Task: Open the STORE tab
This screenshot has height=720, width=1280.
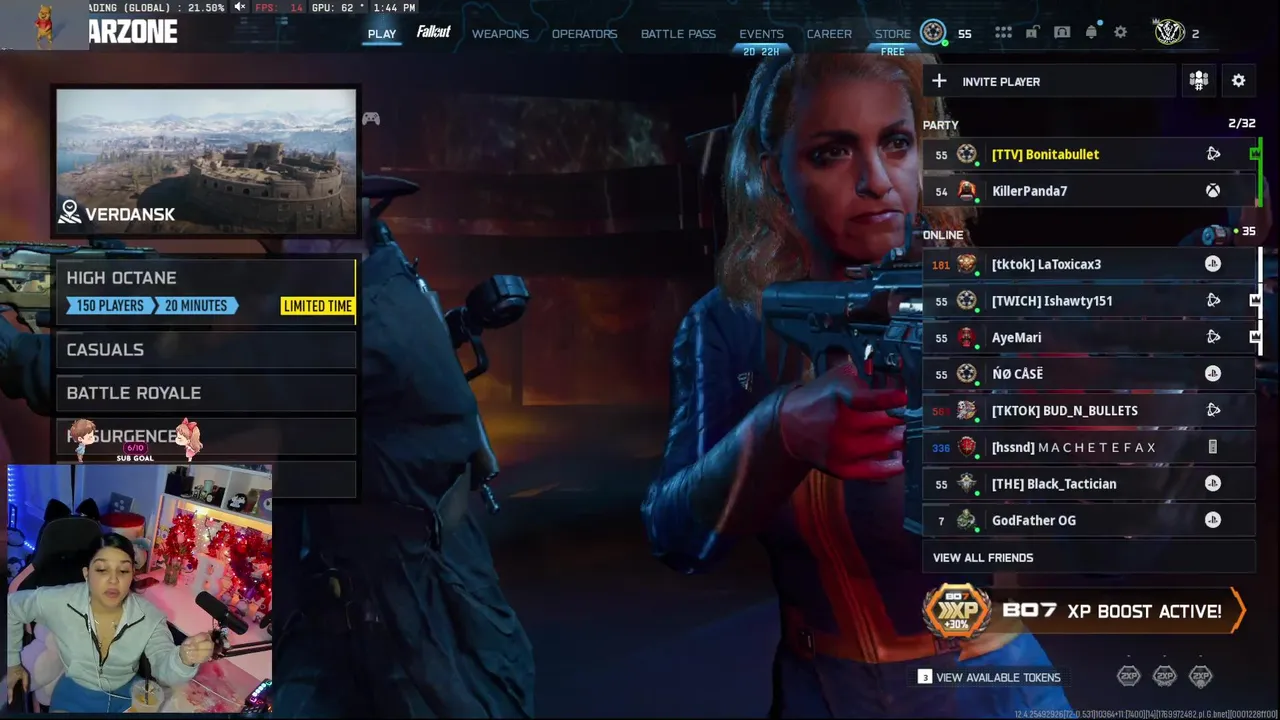Action: [893, 34]
